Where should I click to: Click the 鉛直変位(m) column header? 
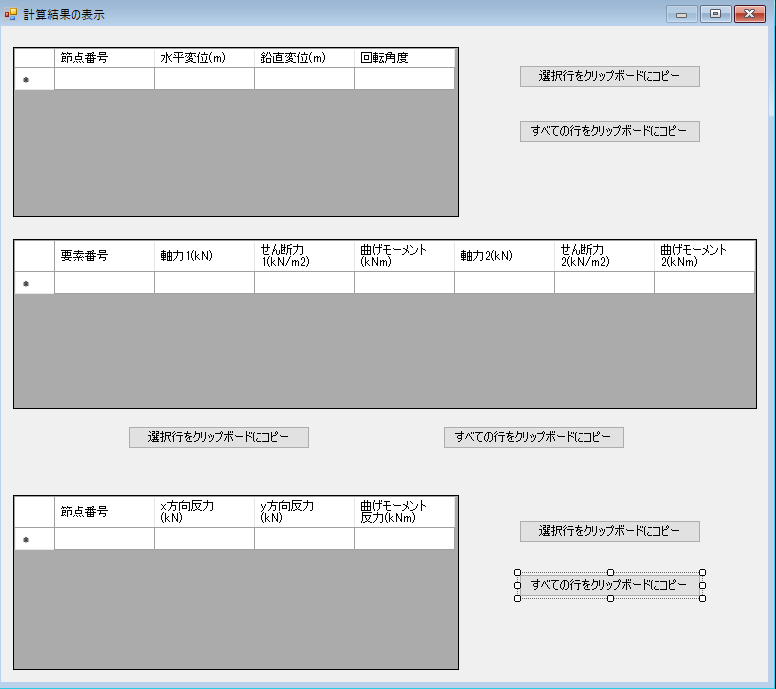[304, 58]
